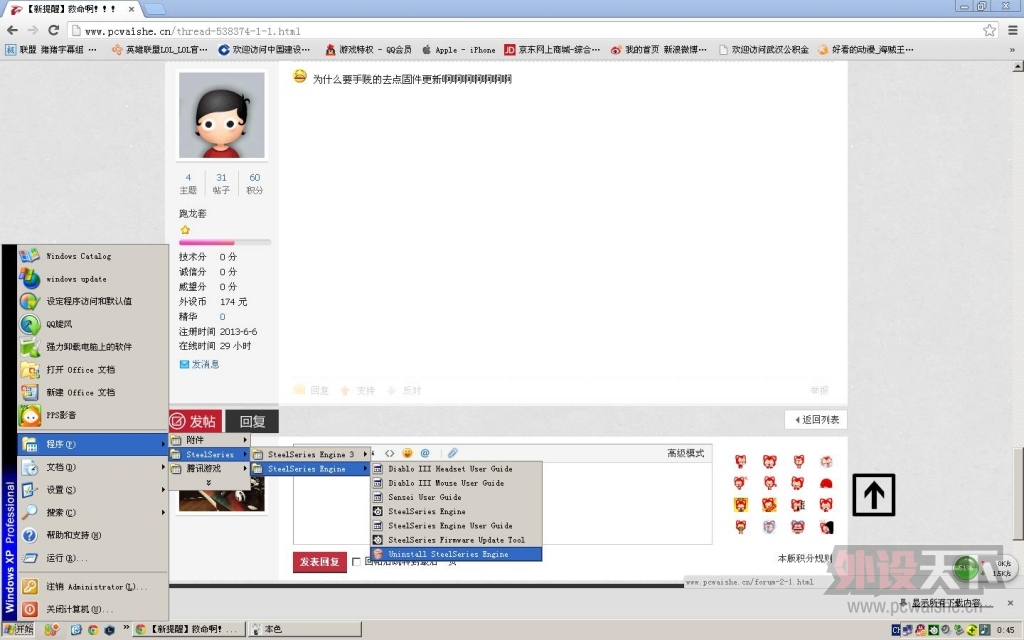The height and width of the screenshot is (640, 1024).
Task: Switch to 高级模式 editor link
Action: click(x=685, y=453)
